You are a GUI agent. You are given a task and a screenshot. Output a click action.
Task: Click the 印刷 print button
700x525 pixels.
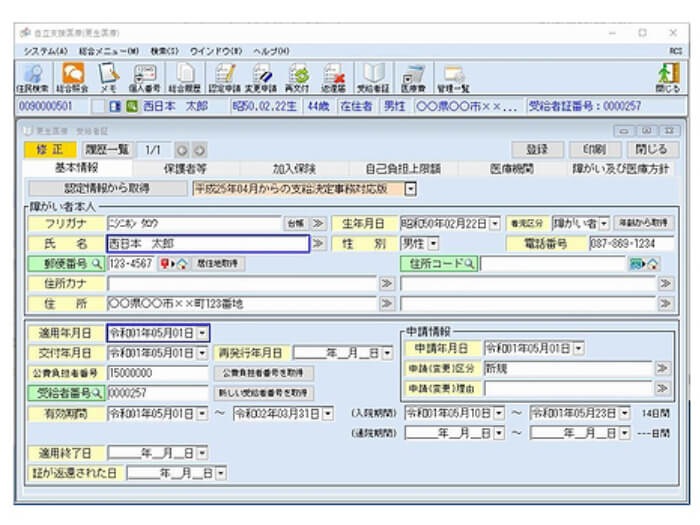594,149
